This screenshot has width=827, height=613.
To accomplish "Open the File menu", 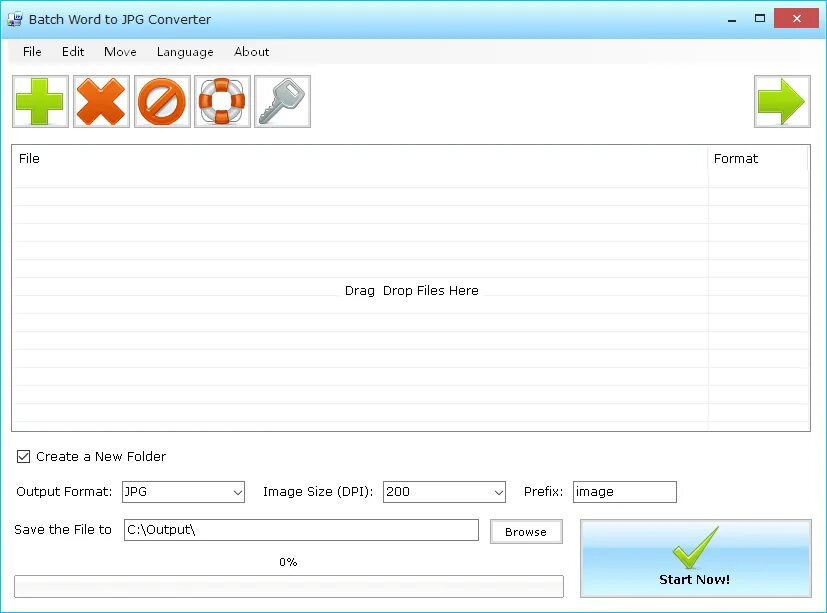I will click(32, 52).
